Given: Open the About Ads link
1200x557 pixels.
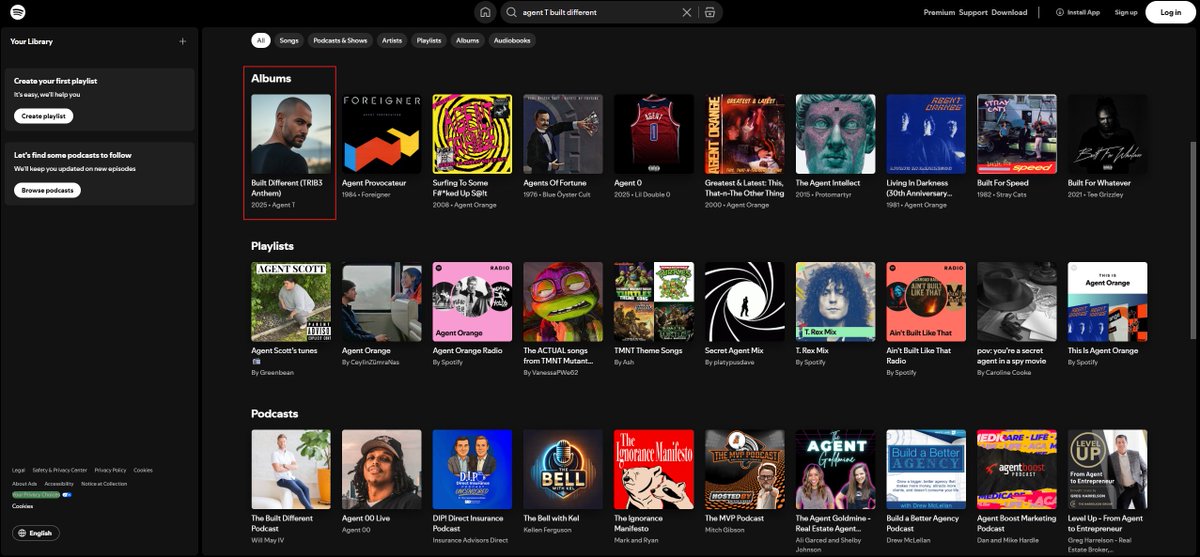Looking at the screenshot, I should pyautogui.click(x=24, y=483).
